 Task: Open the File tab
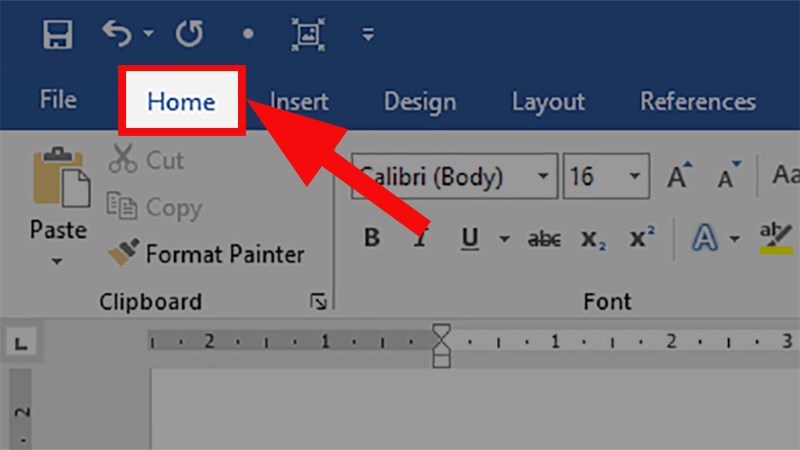(58, 101)
